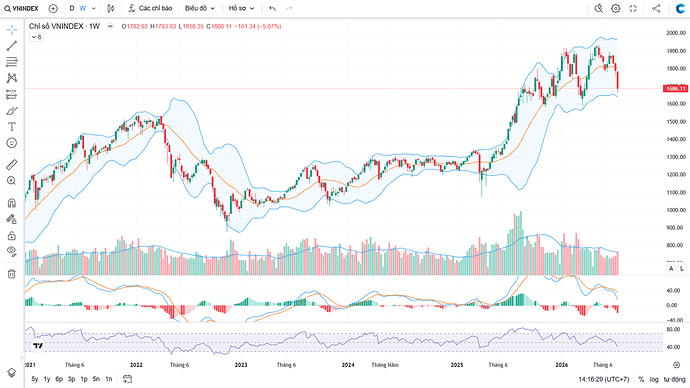Select the text annotation tool
Viewport: 690px width, 388px height.
[x=12, y=127]
